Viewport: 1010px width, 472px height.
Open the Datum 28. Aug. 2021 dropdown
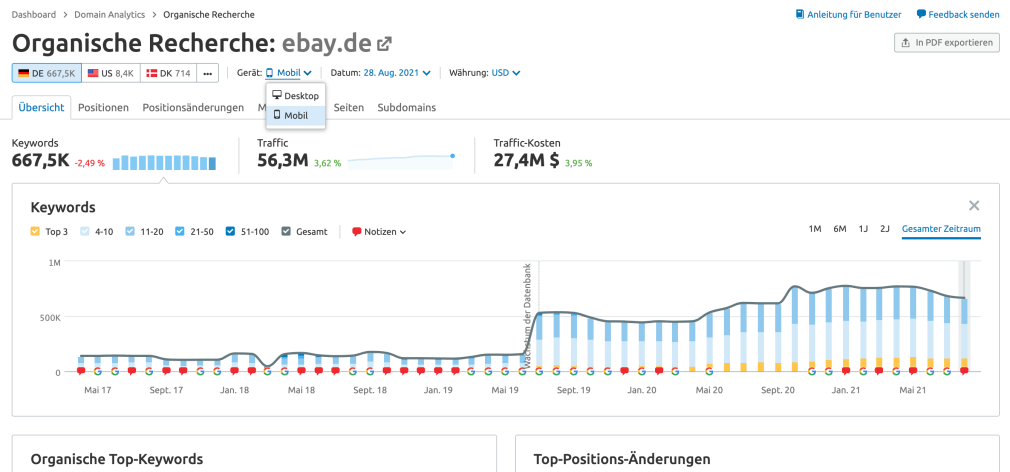point(397,73)
